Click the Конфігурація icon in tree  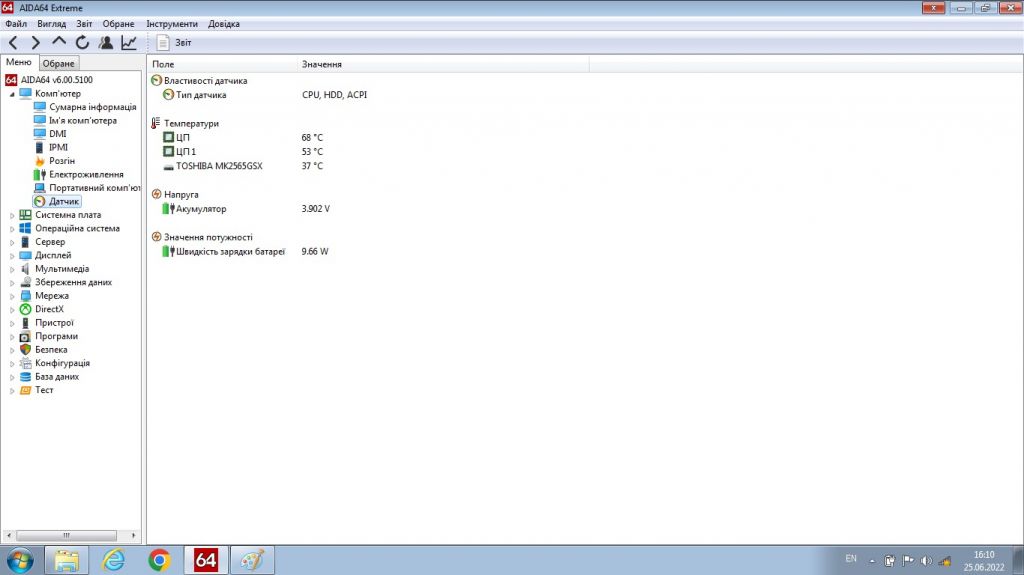click(25, 363)
